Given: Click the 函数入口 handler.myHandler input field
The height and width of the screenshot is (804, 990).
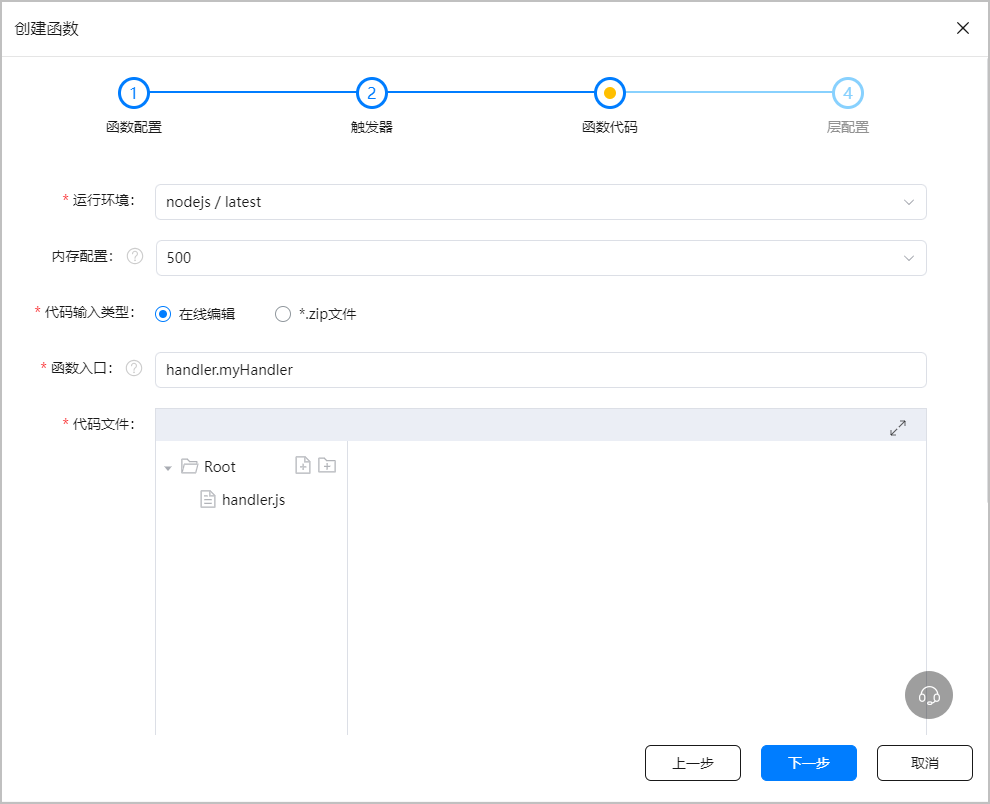Looking at the screenshot, I should pos(540,370).
